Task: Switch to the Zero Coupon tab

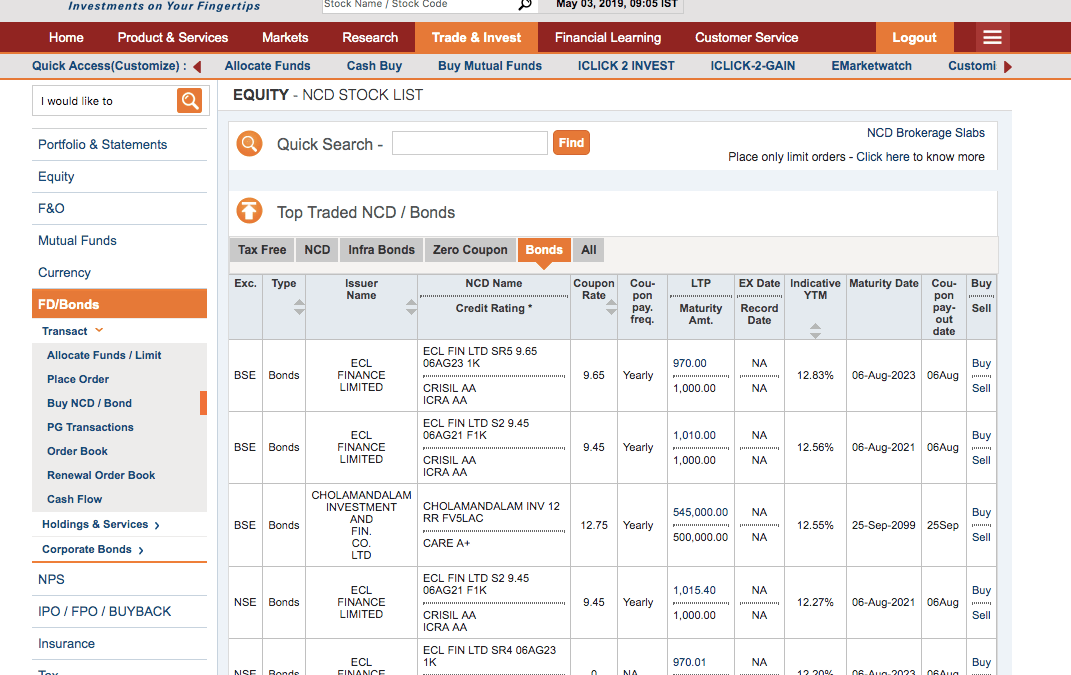Action: click(470, 250)
